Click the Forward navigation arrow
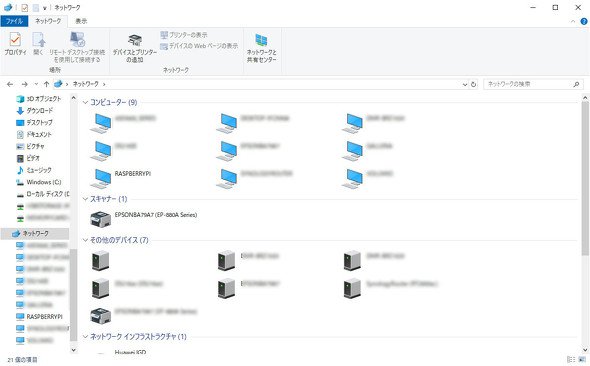The height and width of the screenshot is (366, 590). 24,84
